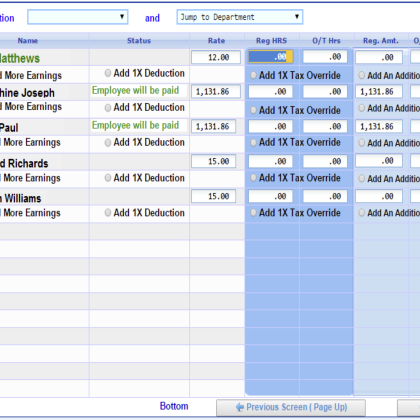
Task: Click highlighted Reg HRS field for Matthews
Action: point(271,57)
